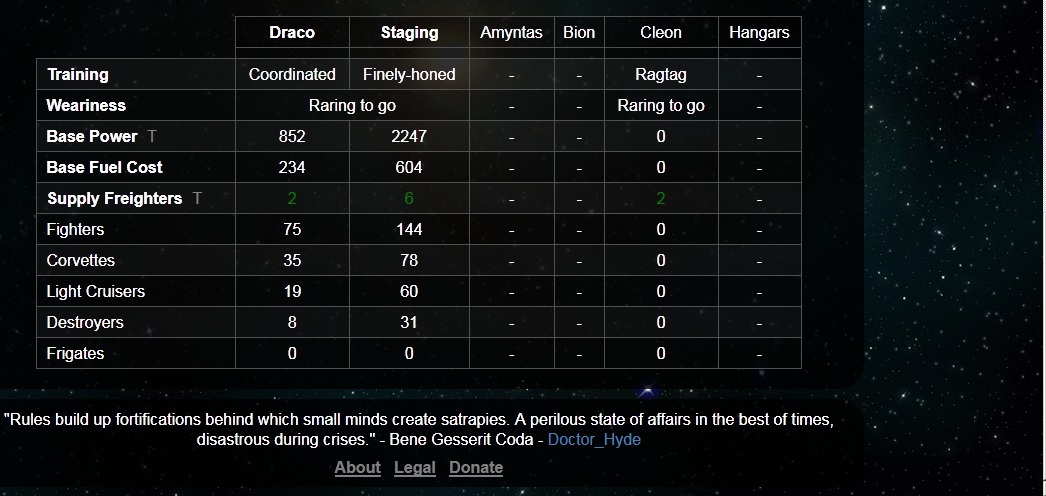Select the Cleon column header
Image resolution: width=1046 pixels, height=496 pixels.
(661, 32)
